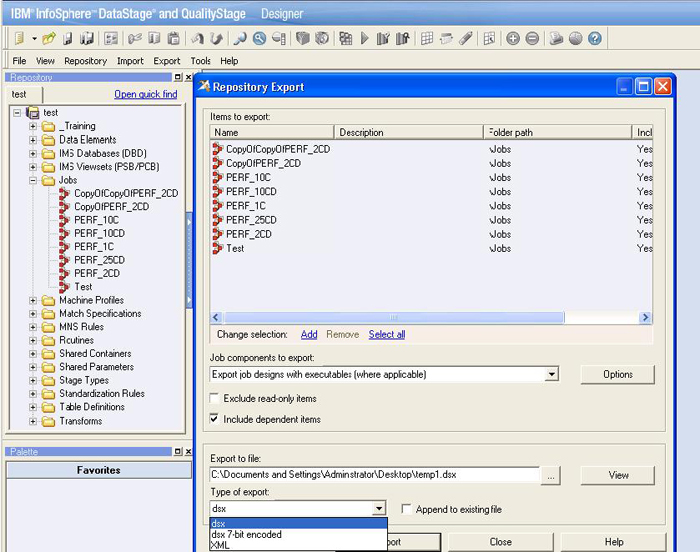Open Job components to export dropdown

[552, 374]
